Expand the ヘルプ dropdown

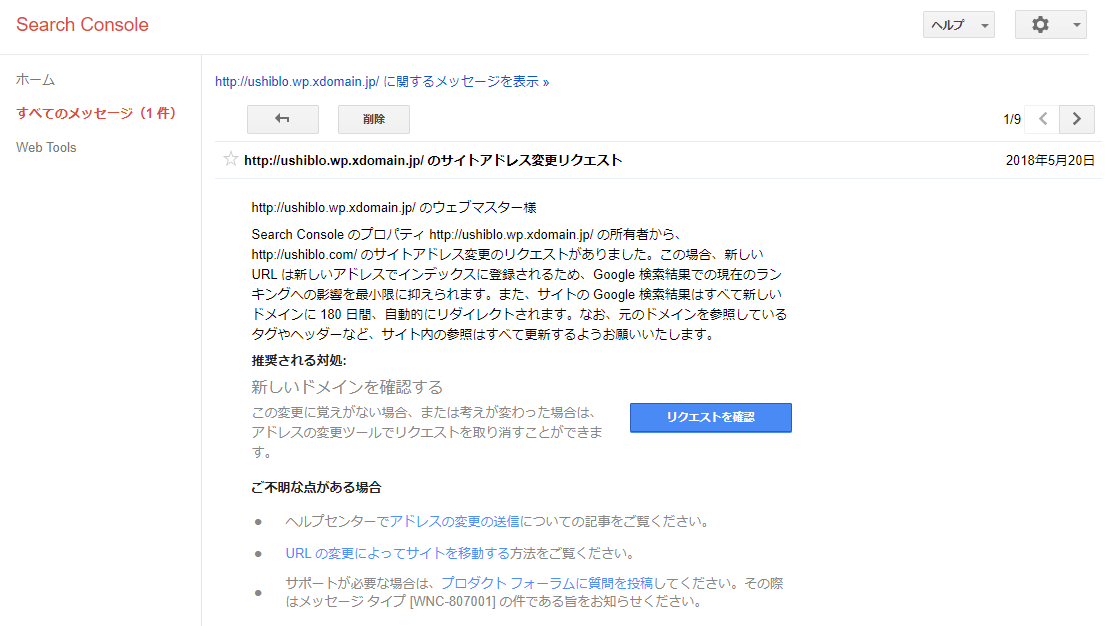958,25
